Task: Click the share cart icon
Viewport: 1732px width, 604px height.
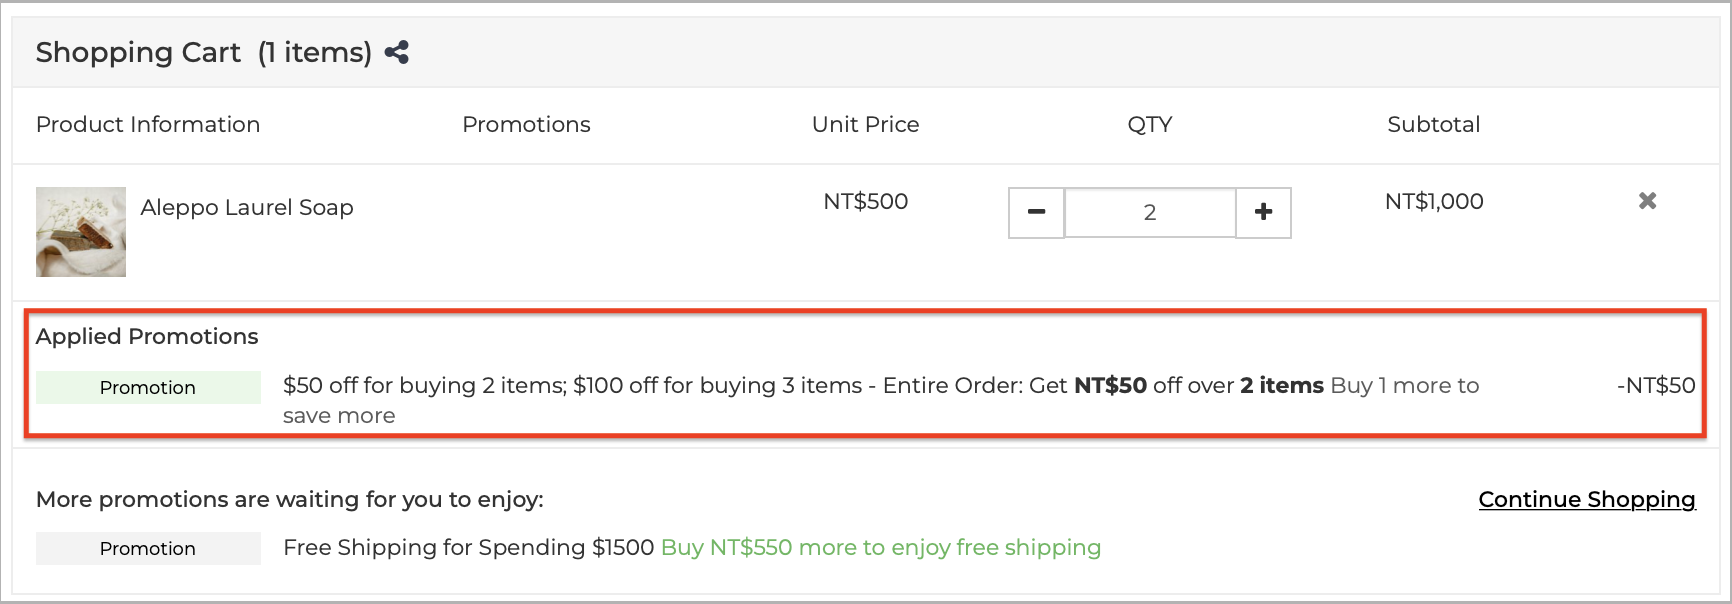Action: pyautogui.click(x=396, y=50)
